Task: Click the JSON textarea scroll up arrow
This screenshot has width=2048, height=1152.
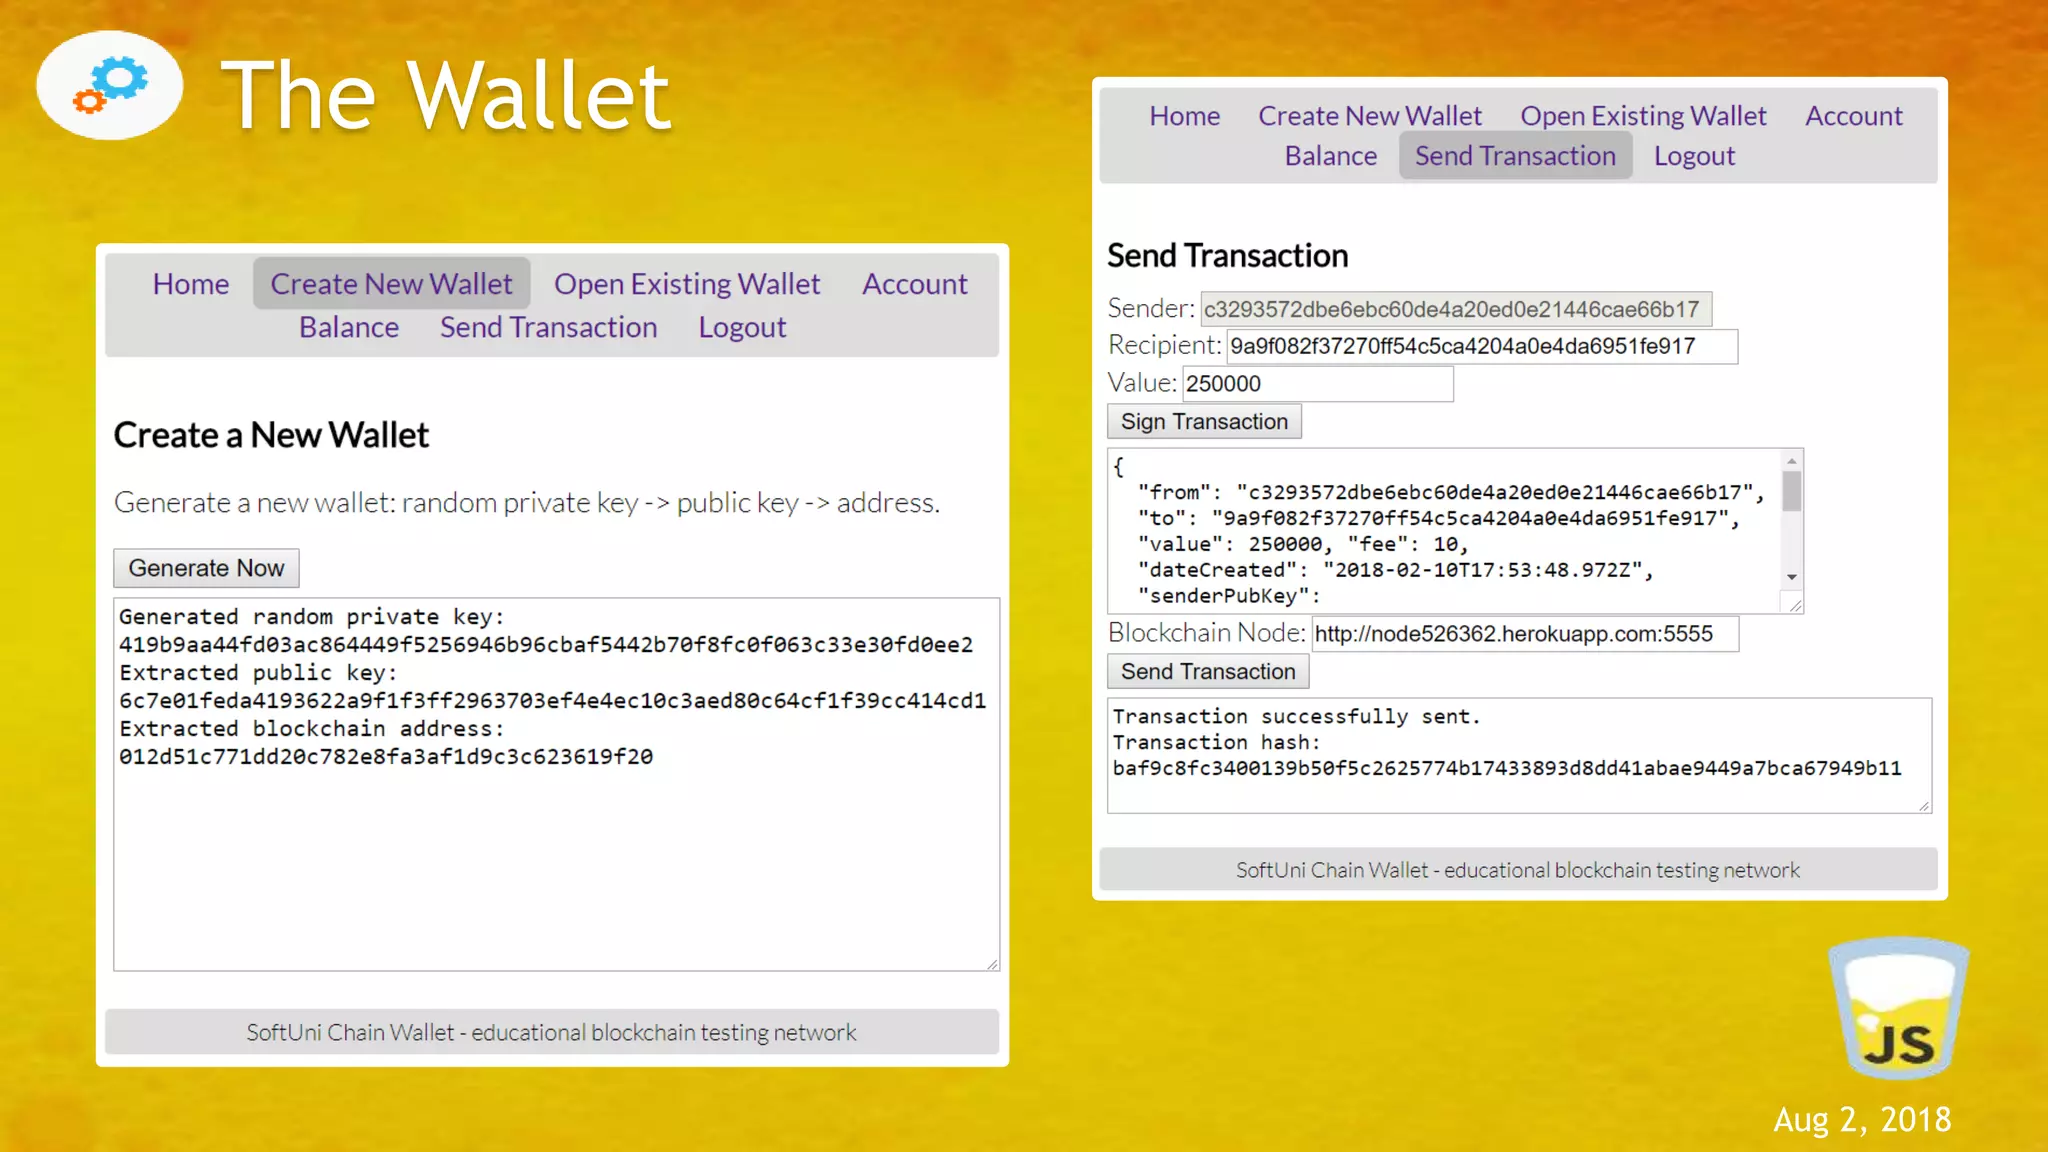Action: coord(1792,461)
